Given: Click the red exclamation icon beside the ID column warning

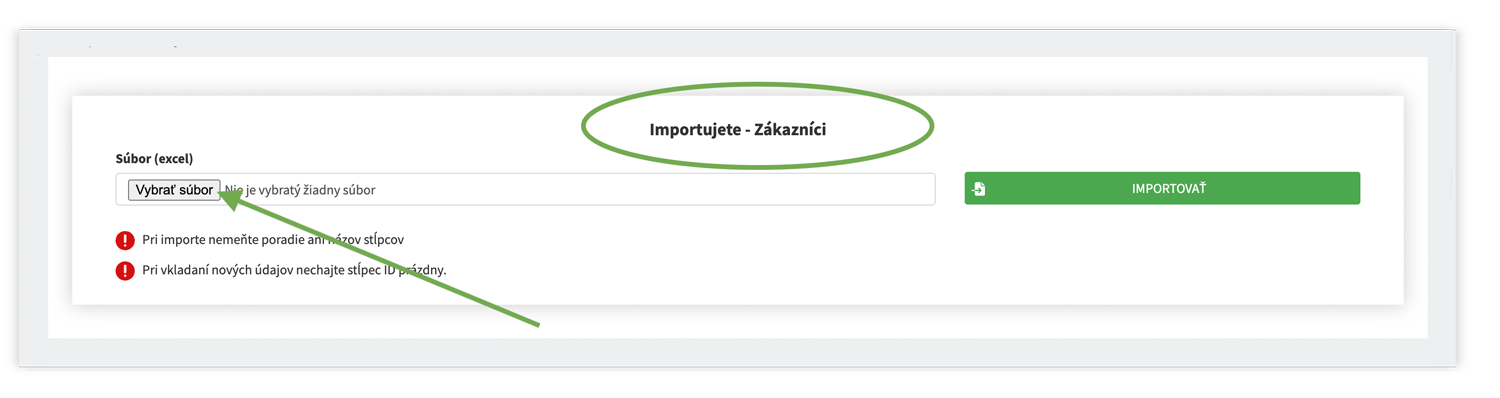Looking at the screenshot, I should (125, 270).
